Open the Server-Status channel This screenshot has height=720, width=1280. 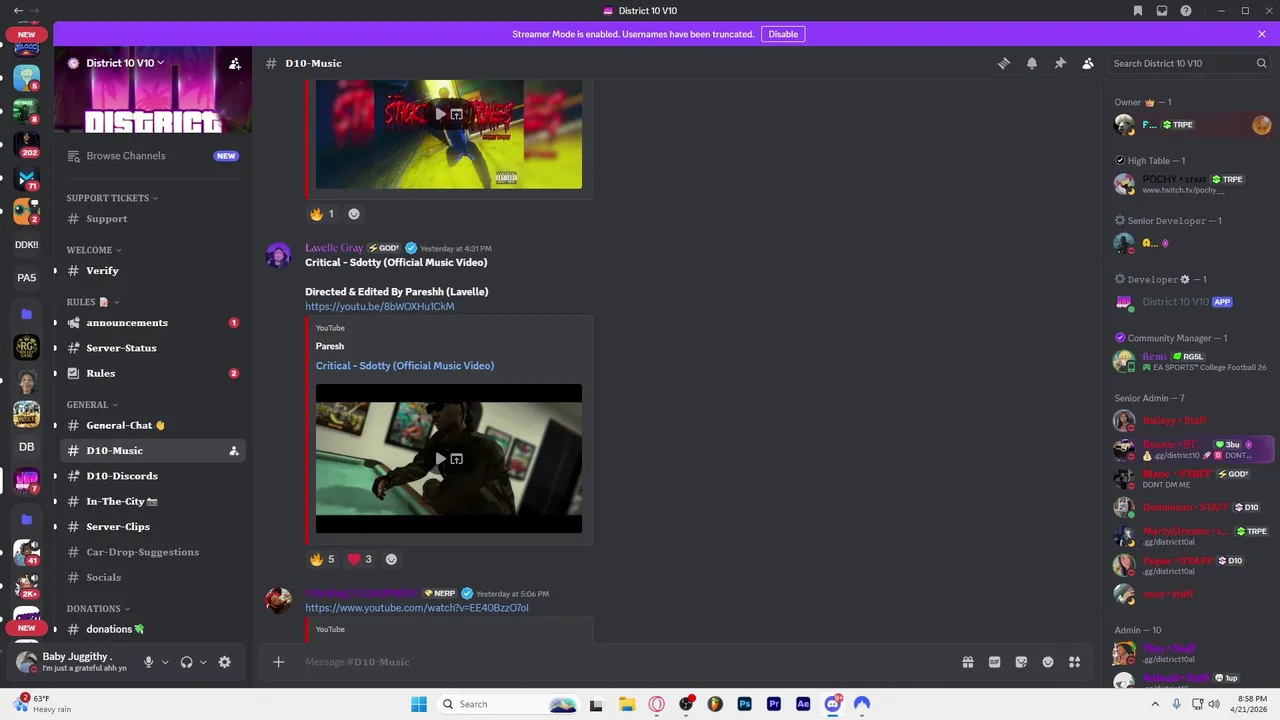[x=153, y=348]
